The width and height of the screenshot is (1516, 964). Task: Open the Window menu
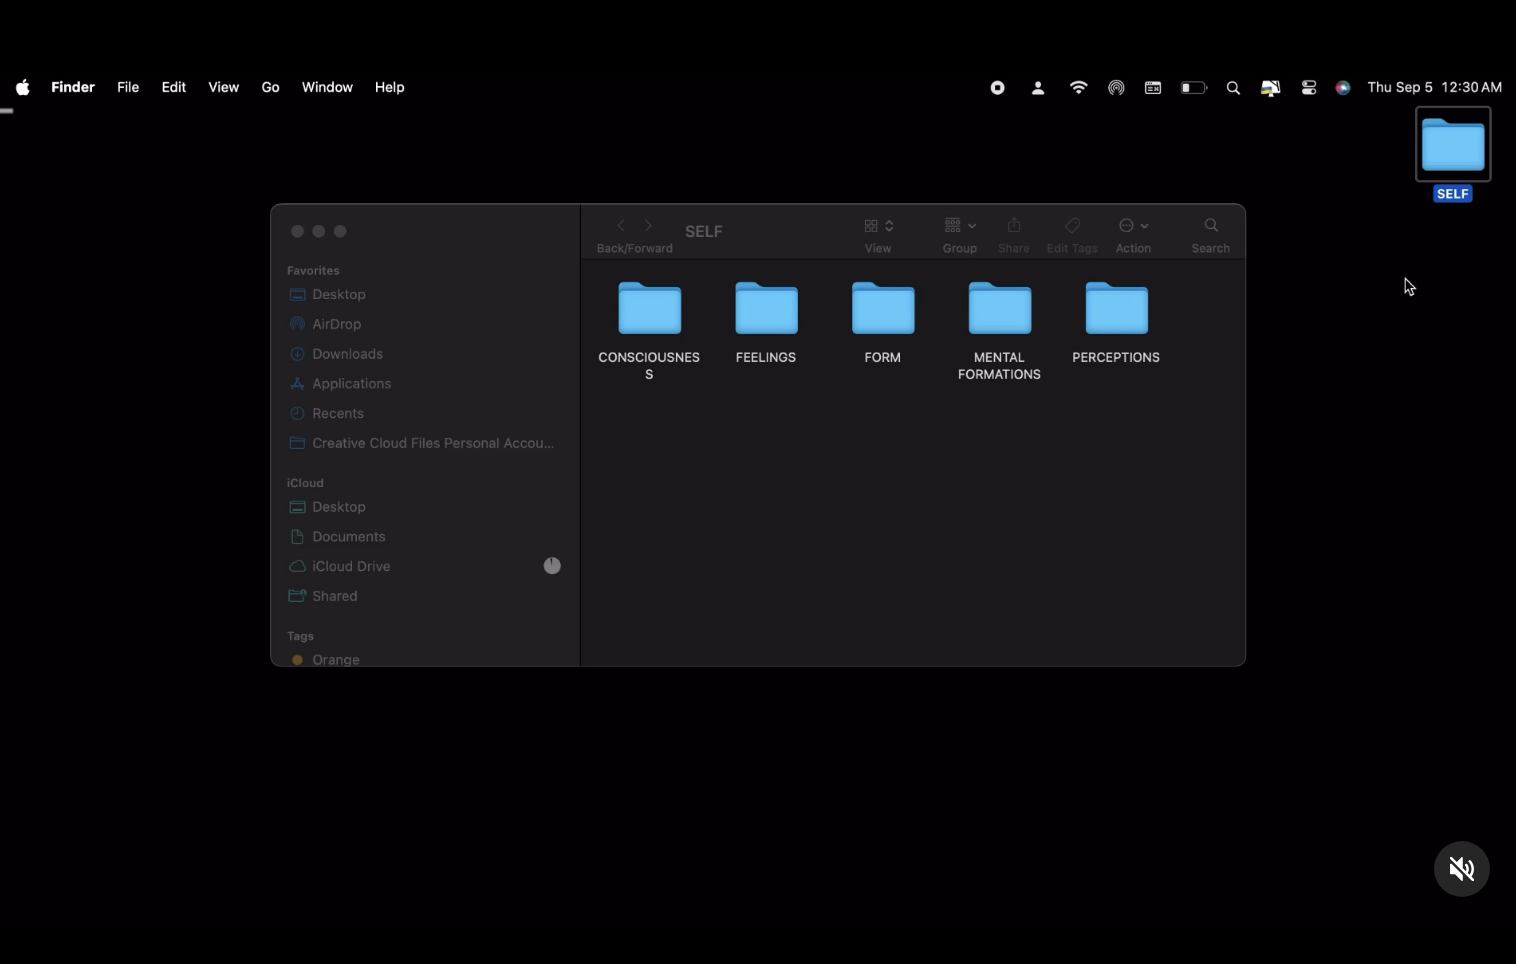[328, 87]
